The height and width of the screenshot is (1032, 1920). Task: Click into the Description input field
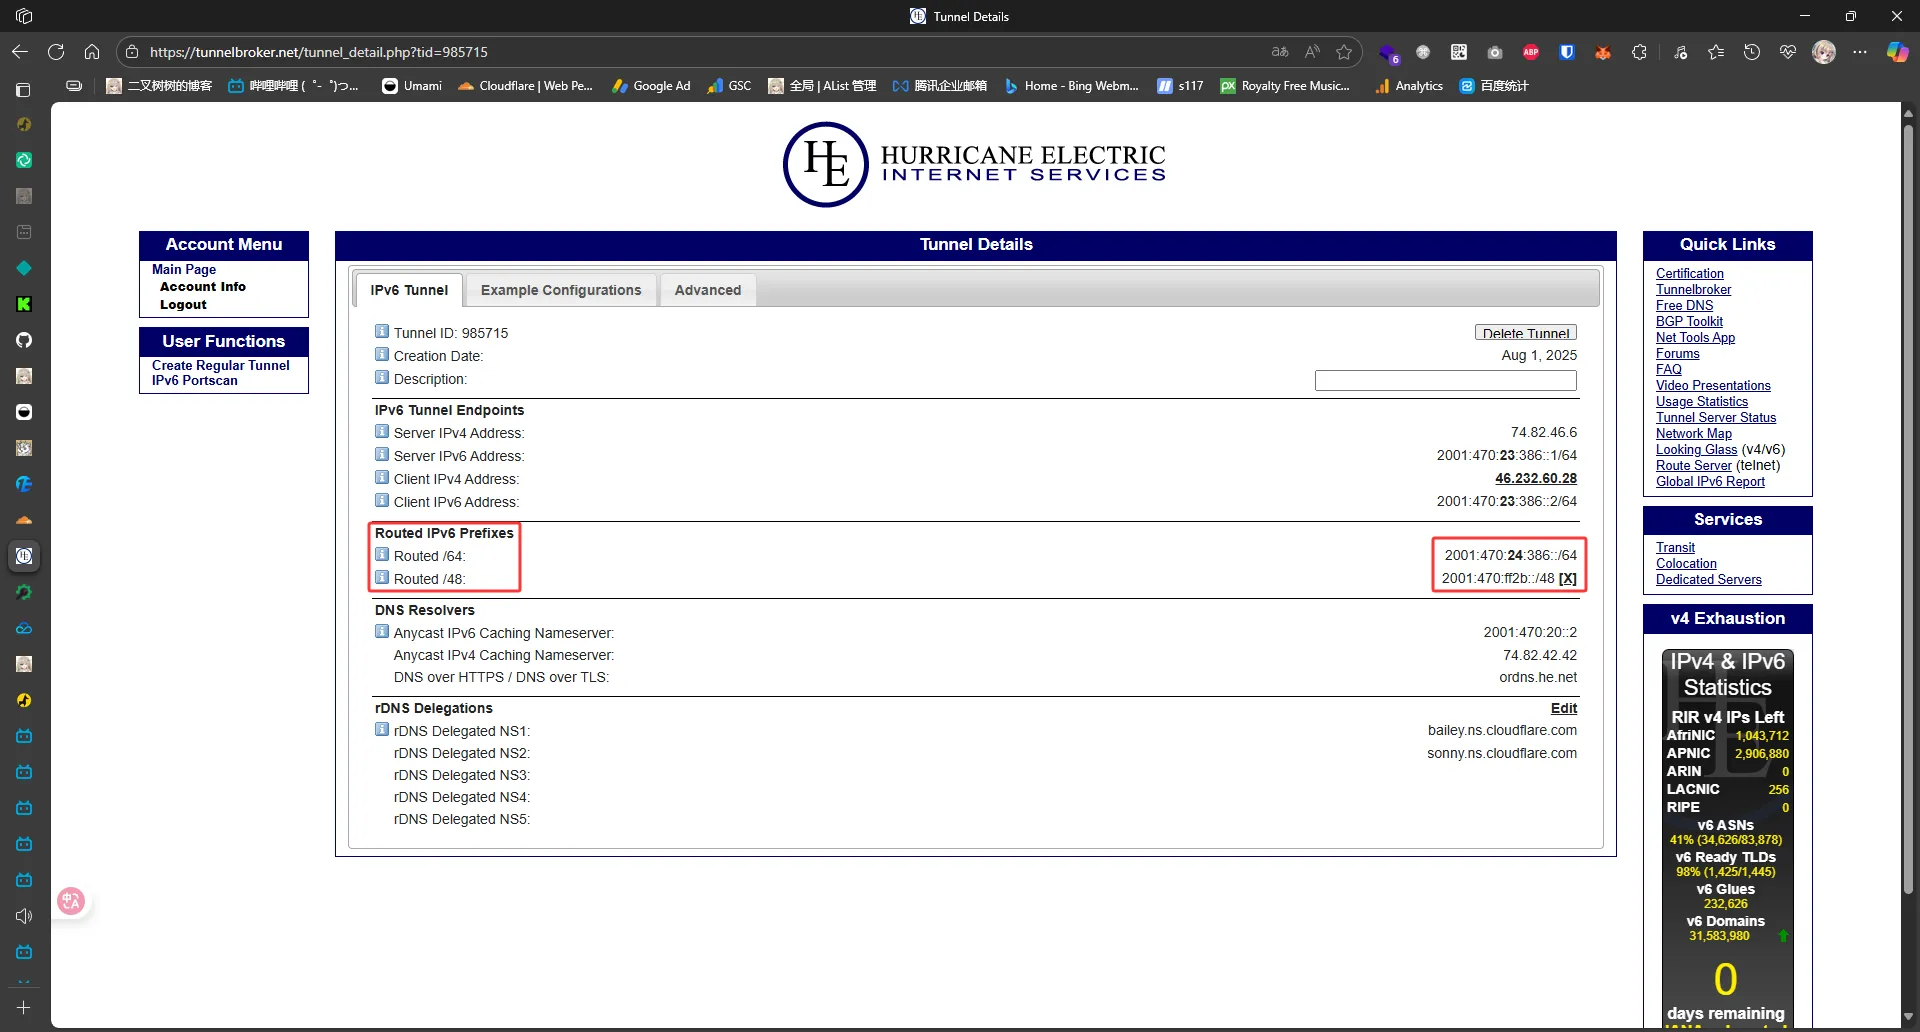point(1445,380)
